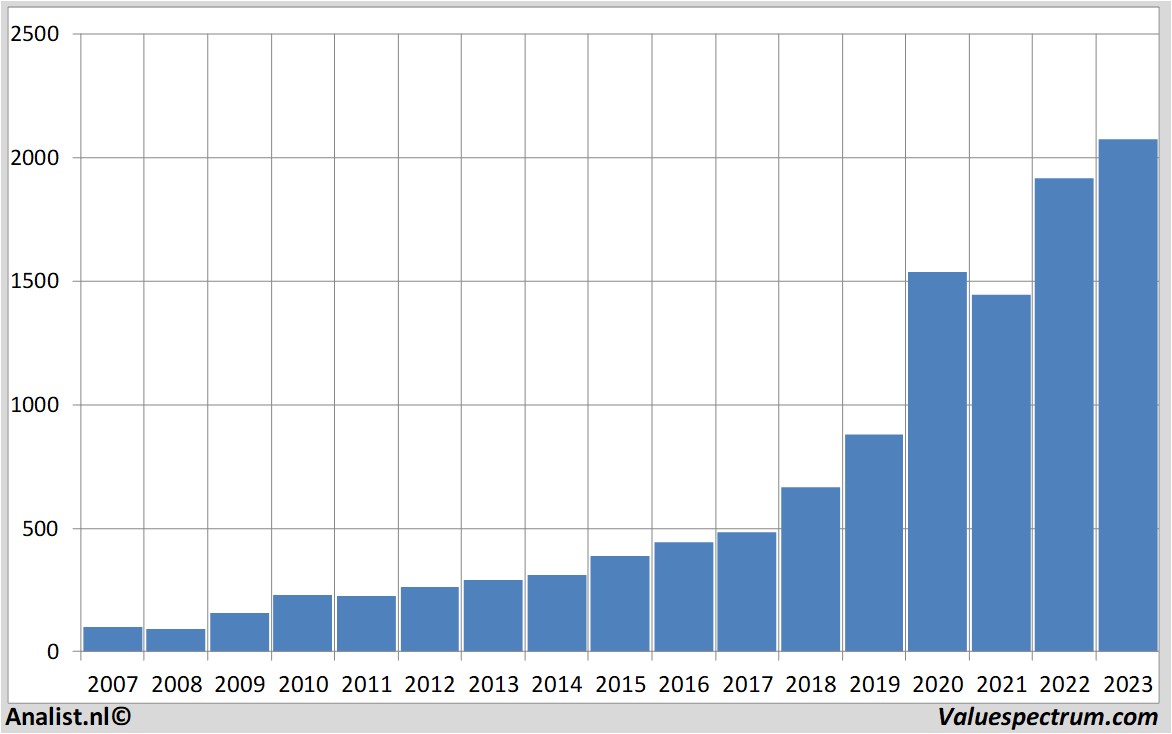The image size is (1172, 734).
Task: Click the 2008 bar
Action: [x=175, y=641]
